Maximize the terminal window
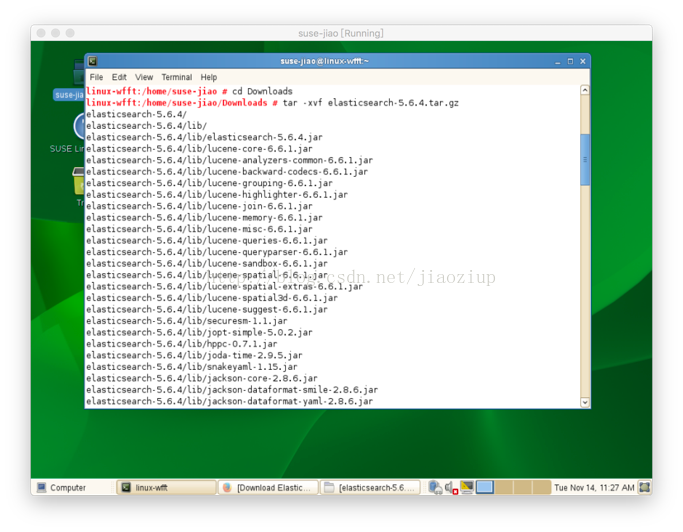Image resolution: width=683 pixels, height=532 pixels. [570, 61]
